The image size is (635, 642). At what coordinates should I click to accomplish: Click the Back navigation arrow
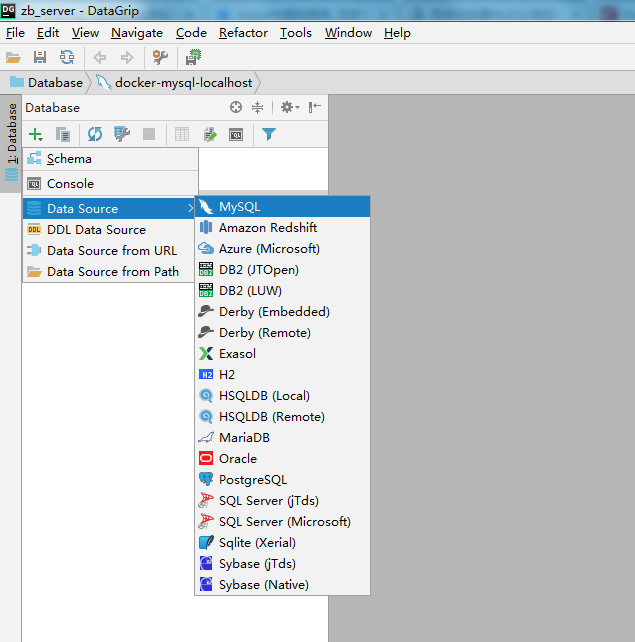[99, 57]
